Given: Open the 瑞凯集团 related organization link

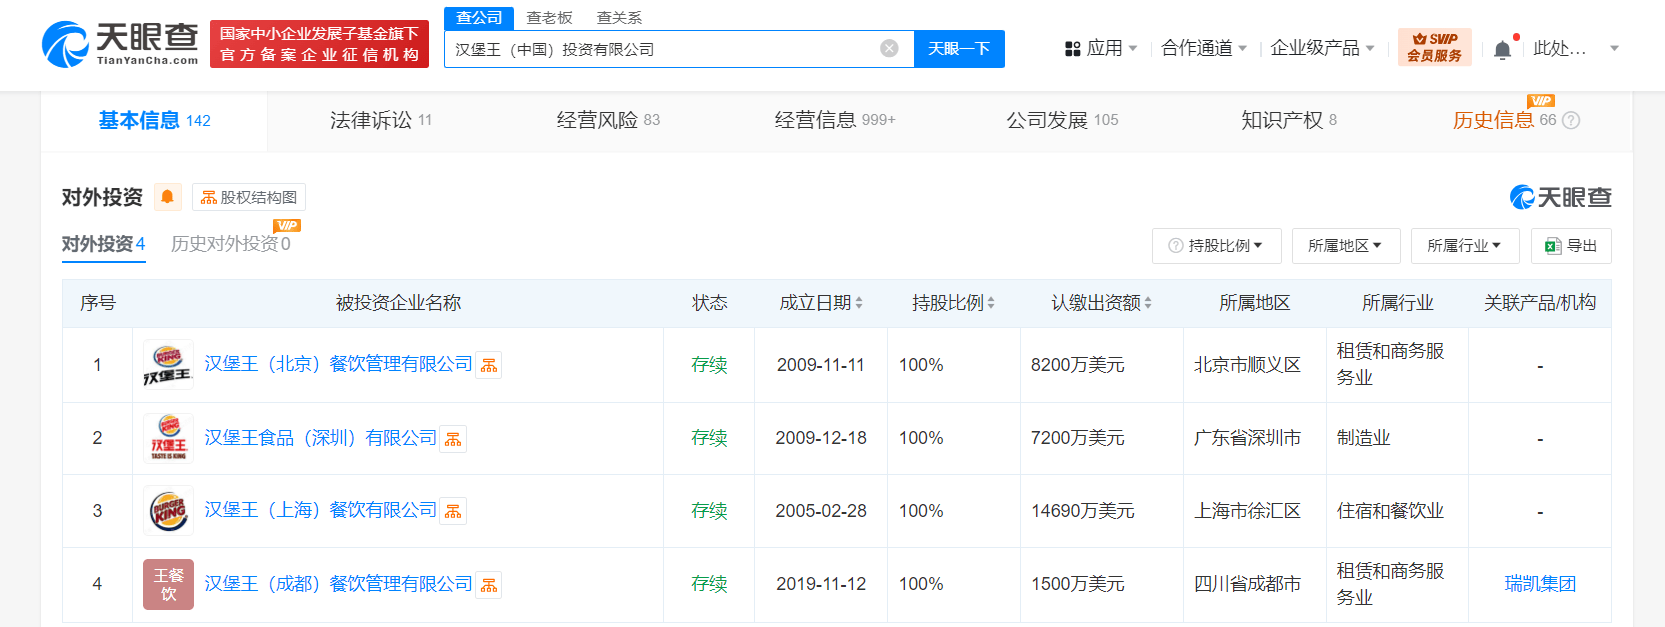Looking at the screenshot, I should [x=1540, y=584].
